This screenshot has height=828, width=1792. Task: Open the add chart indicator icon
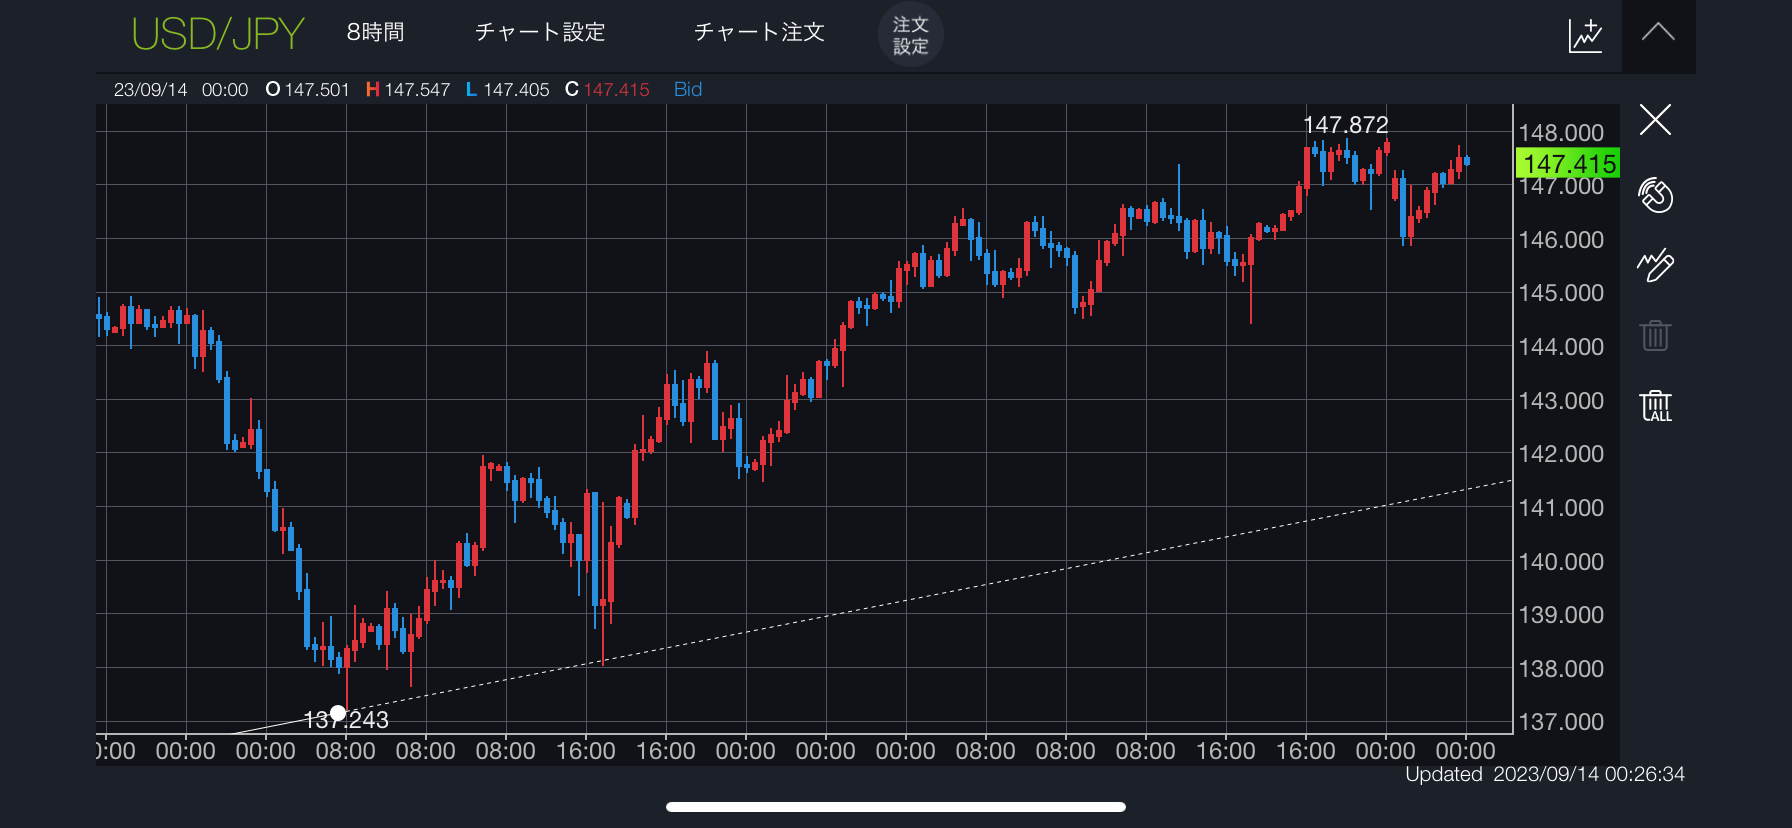tap(1585, 35)
